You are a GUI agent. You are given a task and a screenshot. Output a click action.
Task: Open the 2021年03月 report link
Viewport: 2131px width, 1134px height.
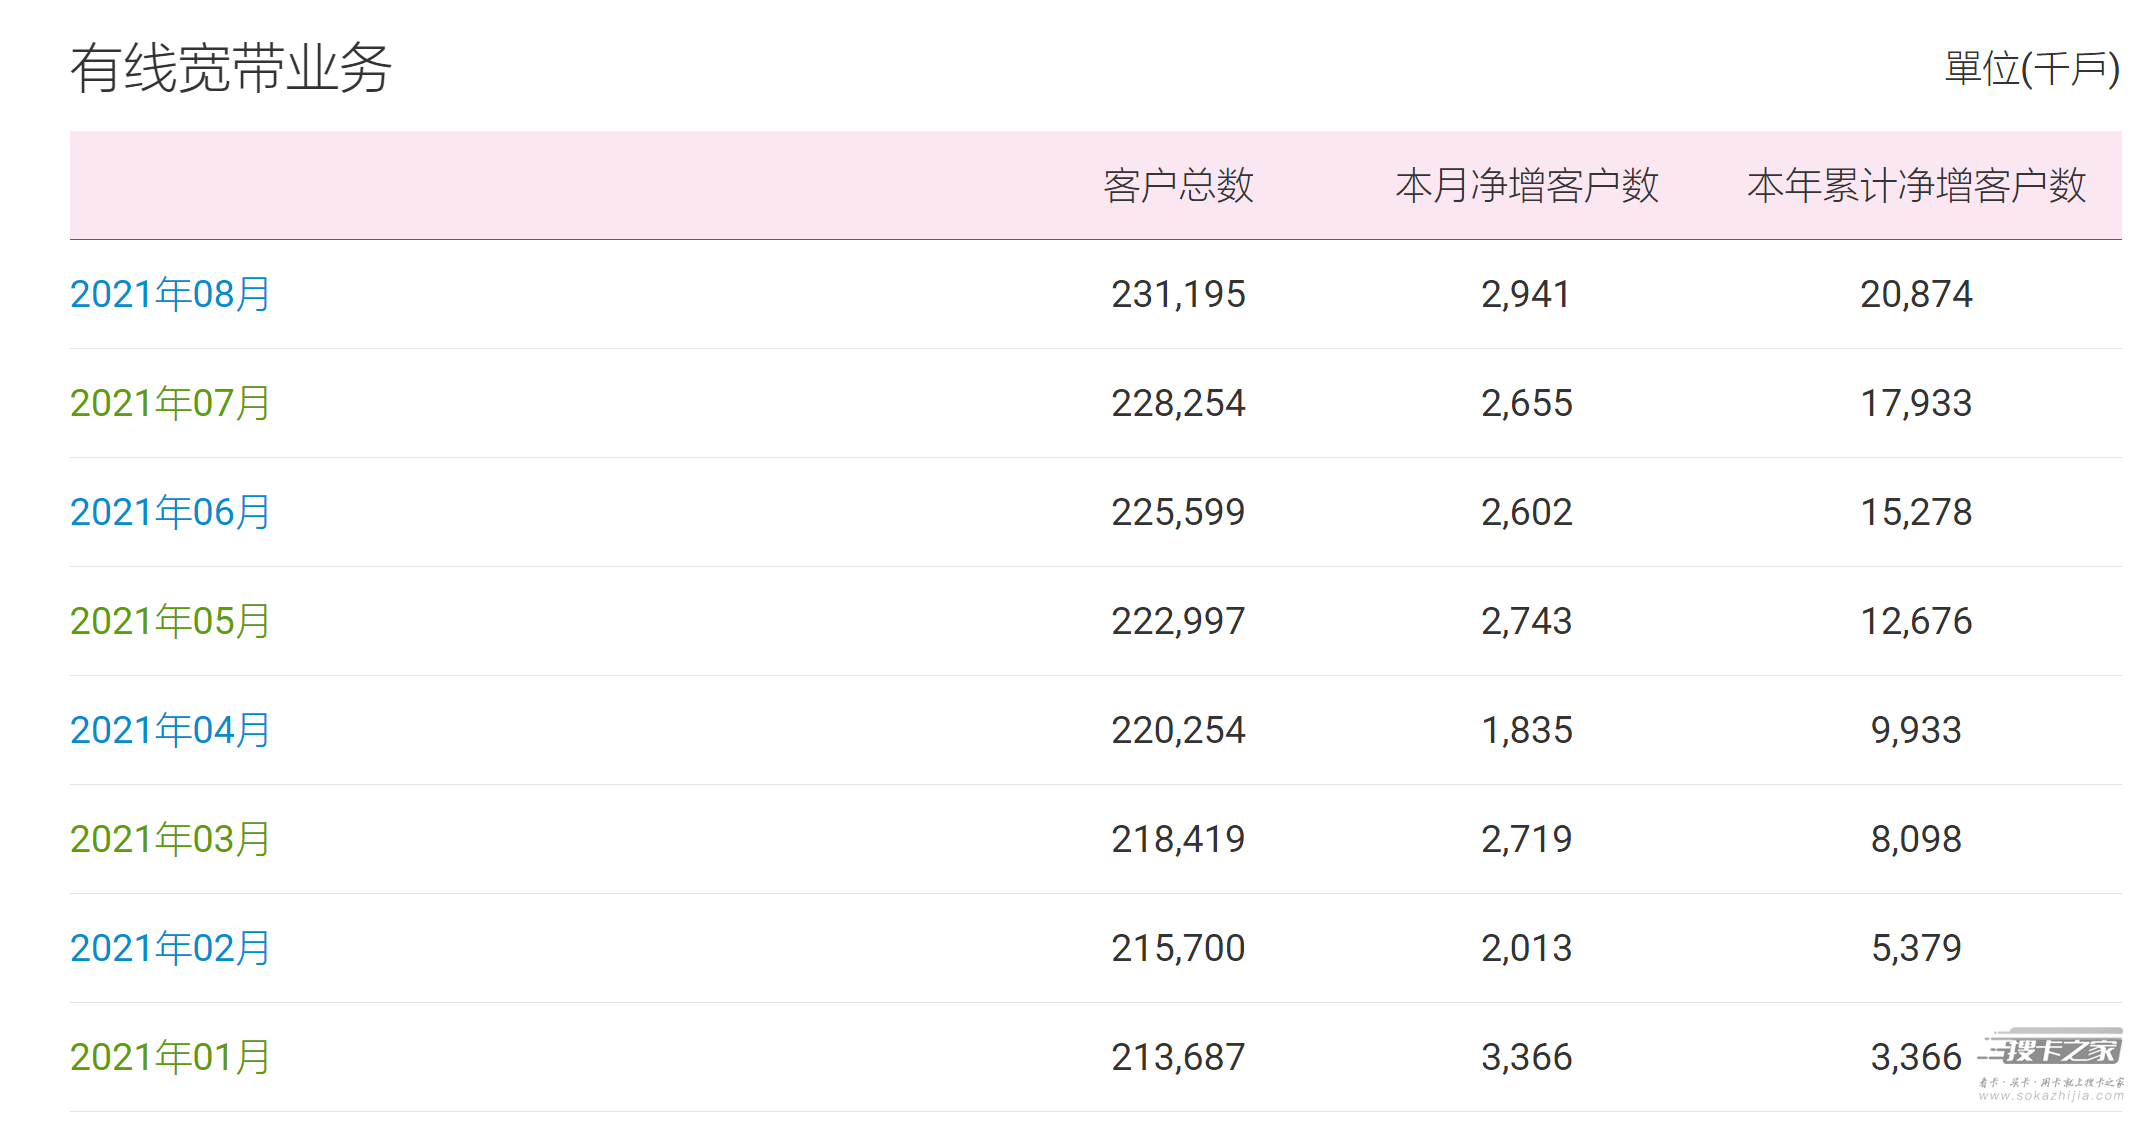click(170, 839)
